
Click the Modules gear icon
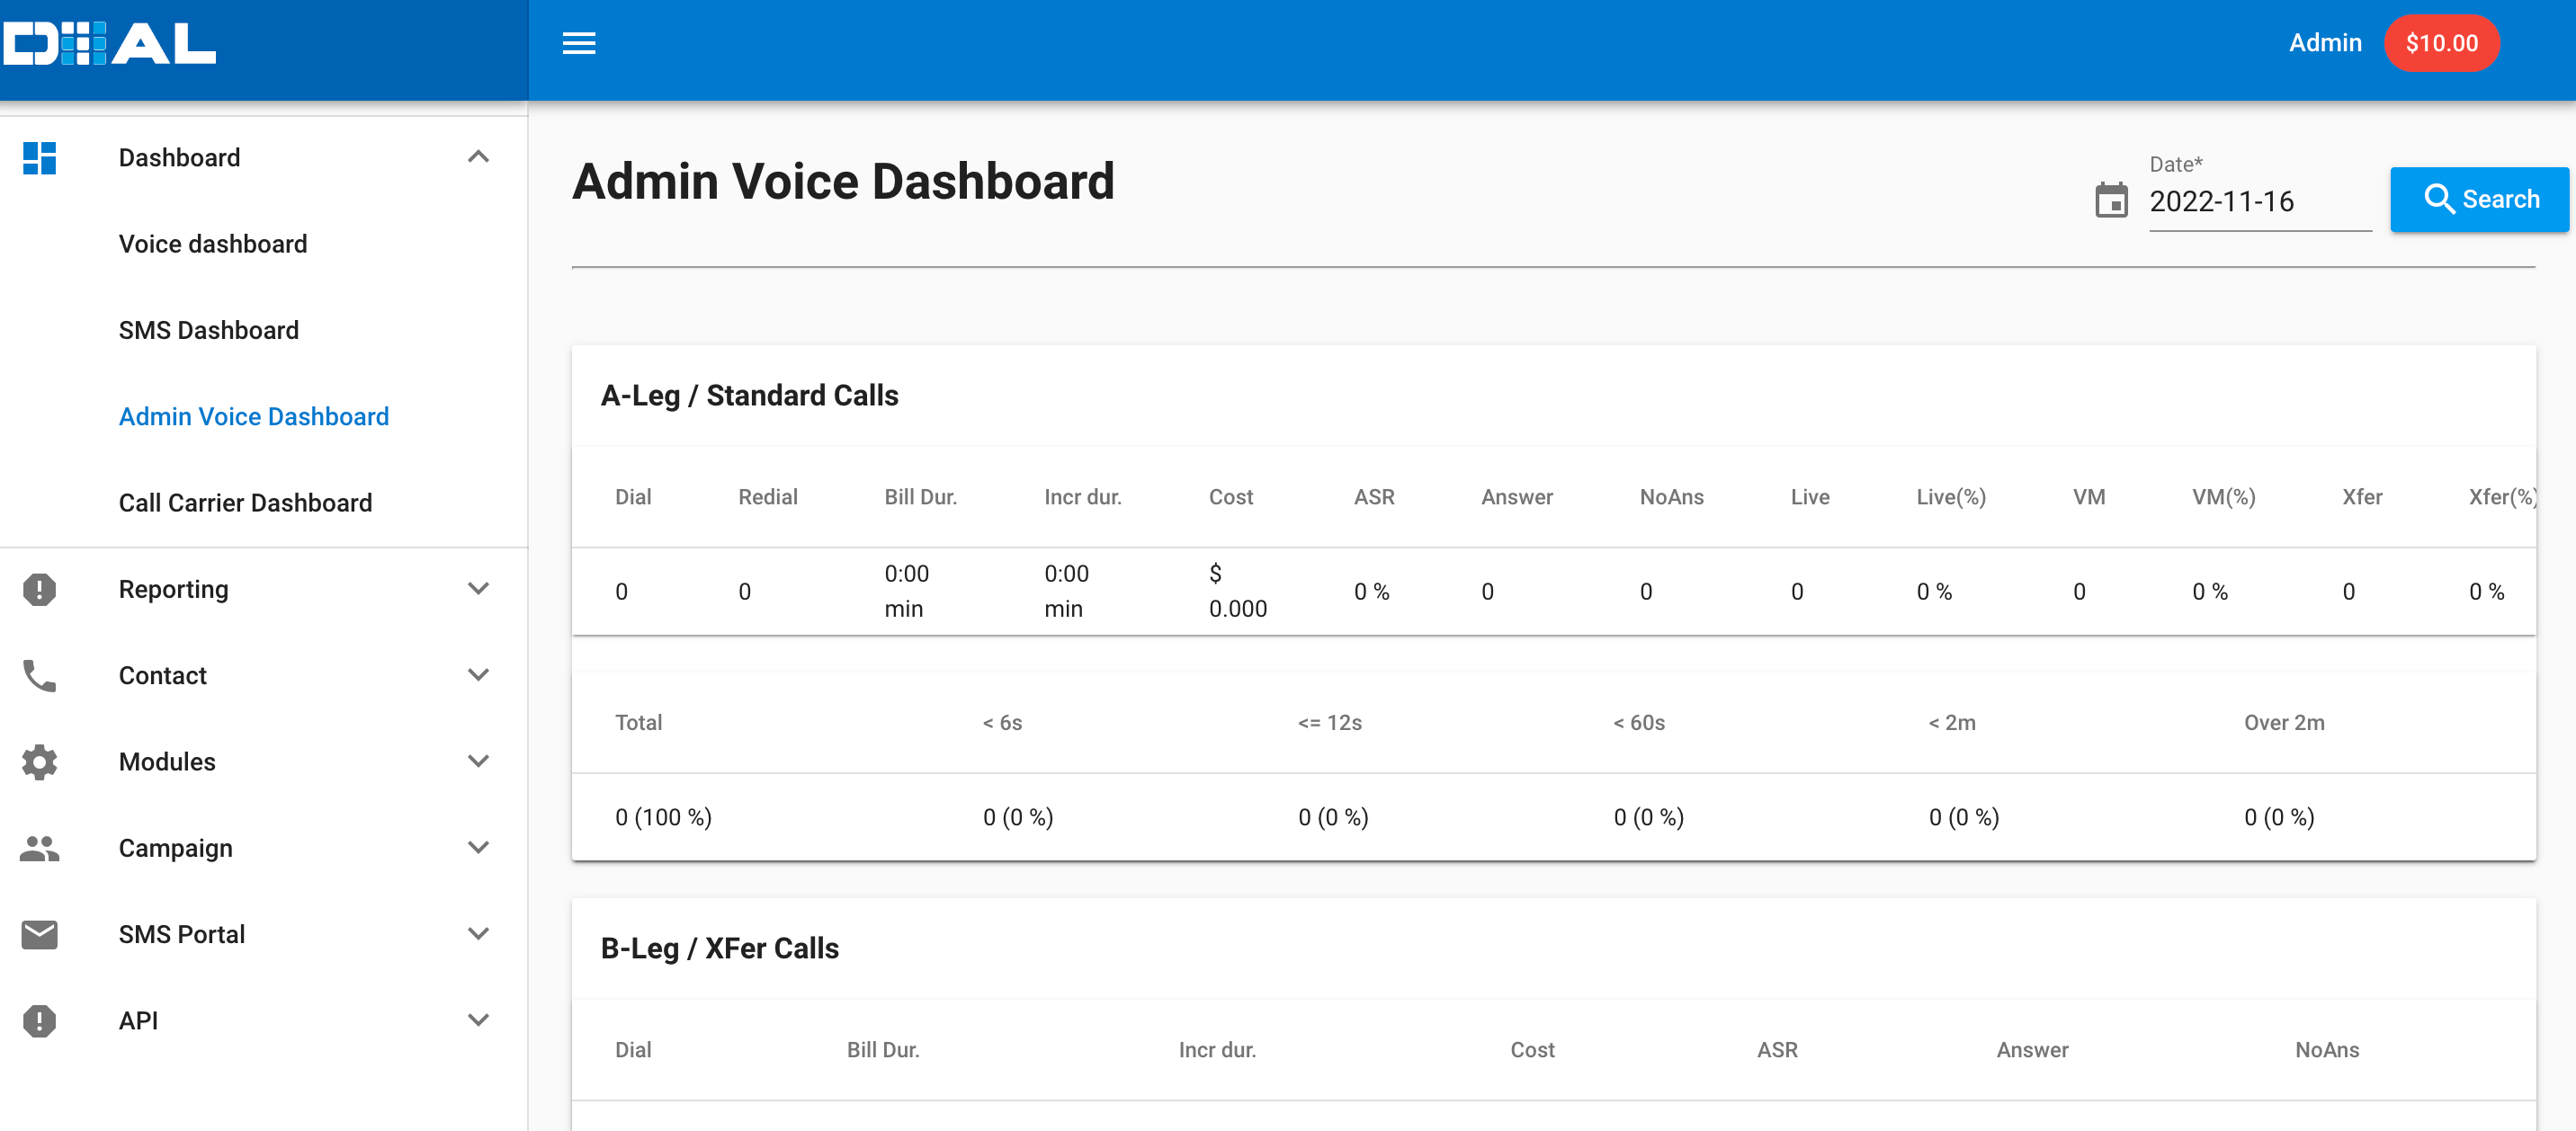pos(39,762)
